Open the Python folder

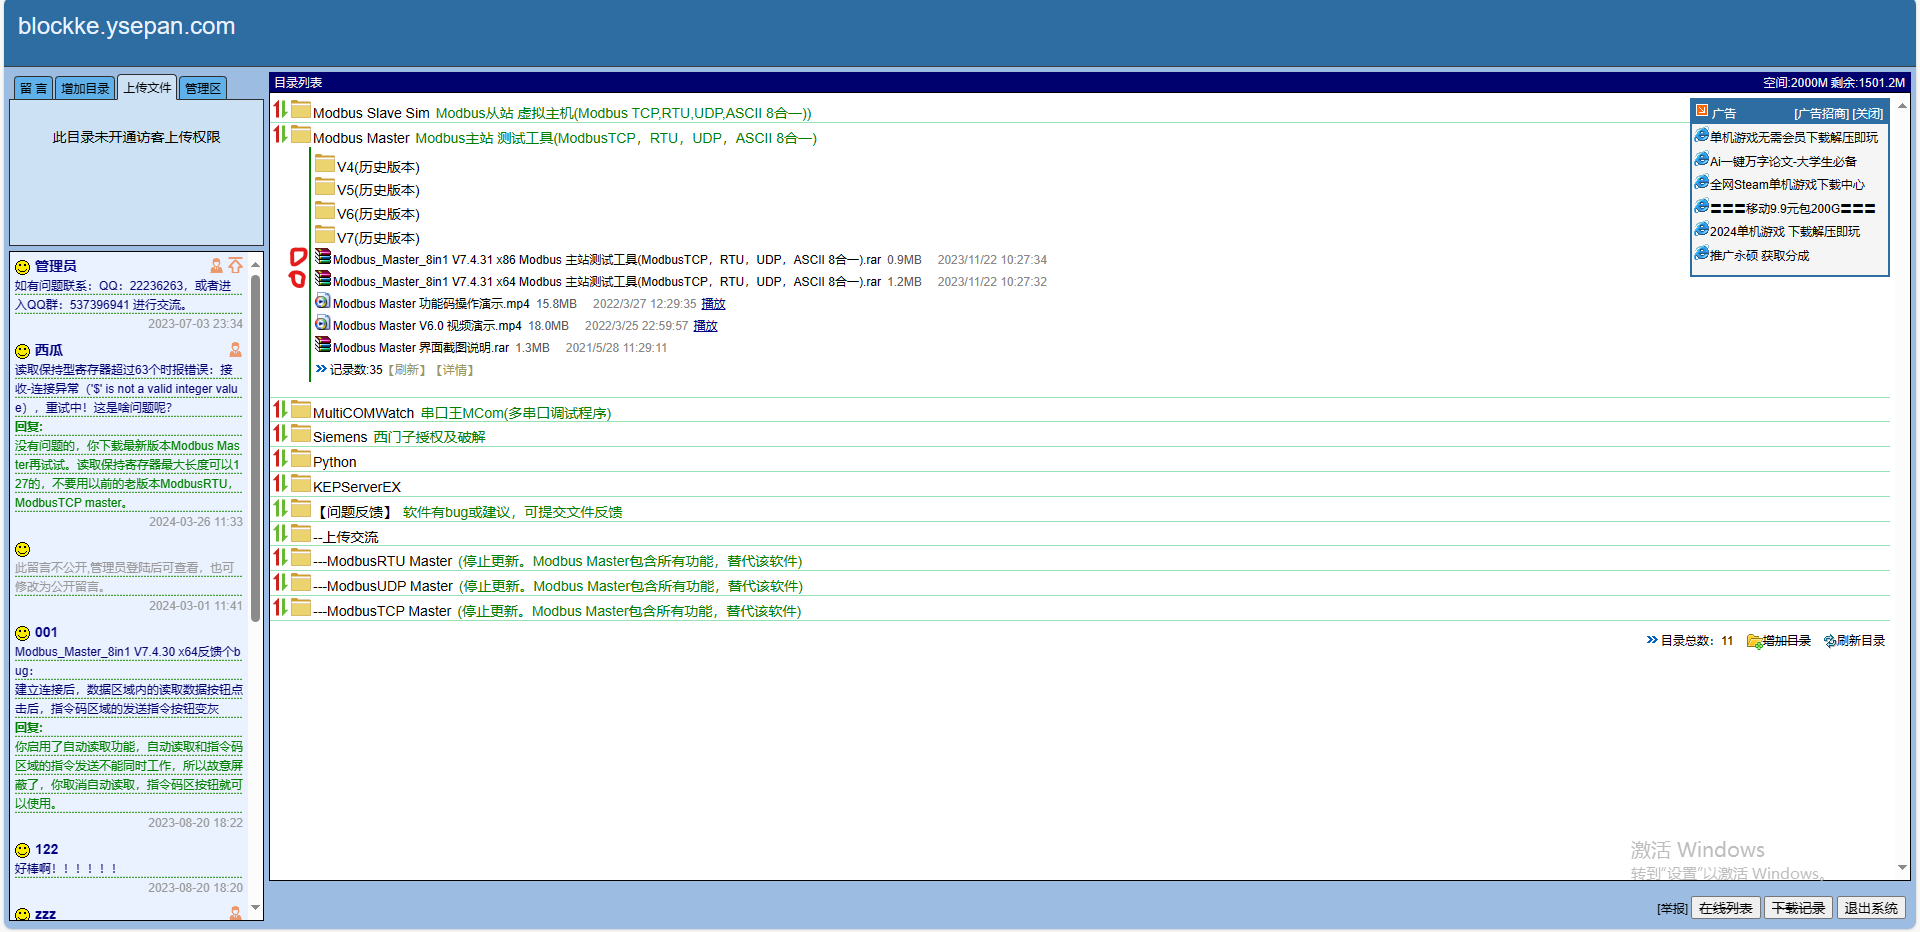point(334,460)
